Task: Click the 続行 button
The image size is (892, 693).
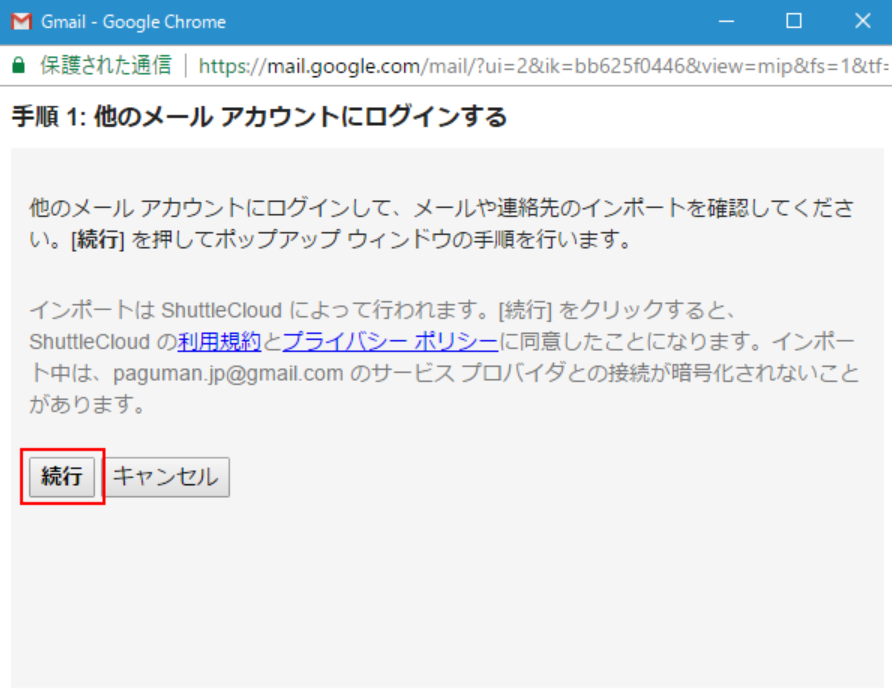Action: tap(62, 476)
